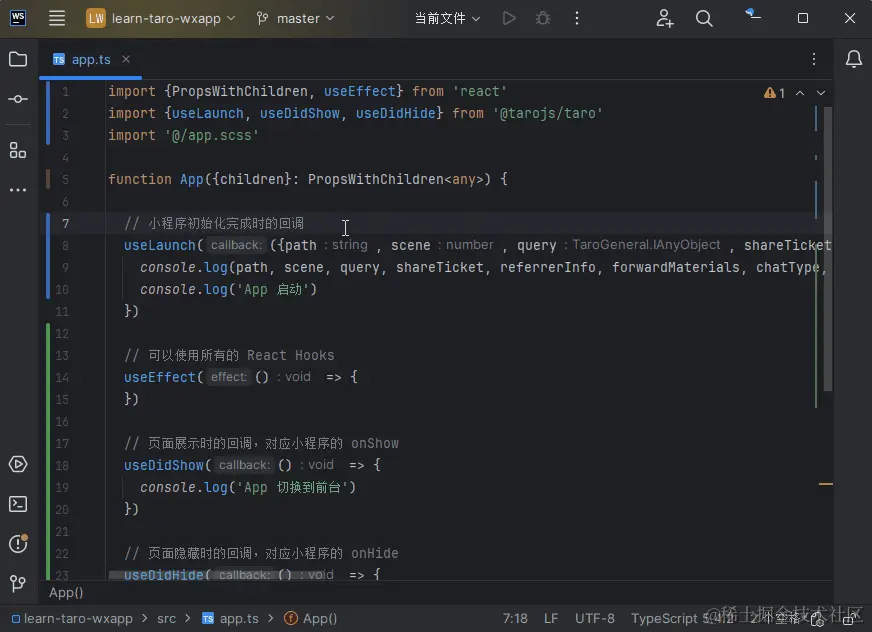Viewport: 872px width, 632px height.
Task: Click App() in the navigation bar
Action: [311, 619]
